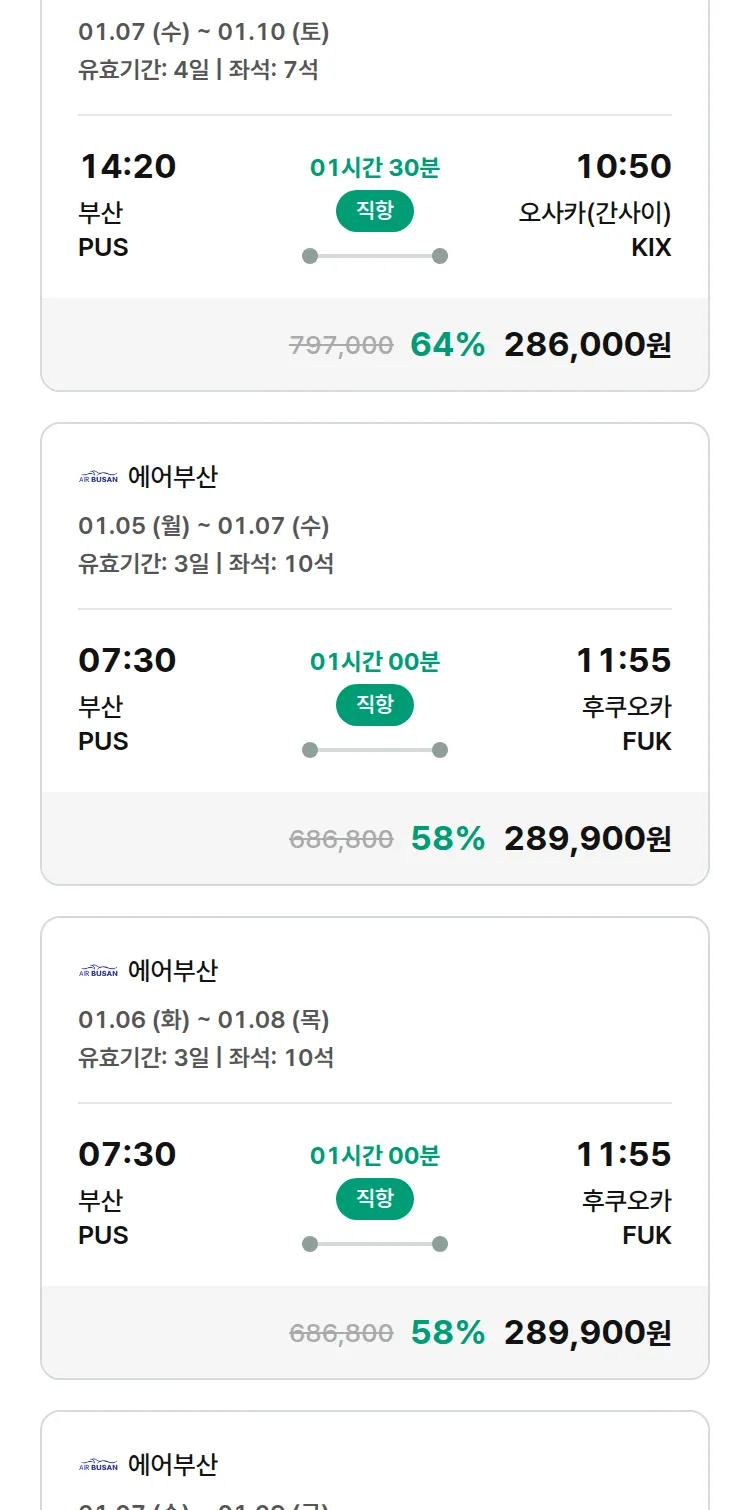Click 58% discount on 01.05 flight
750x1510 pixels.
click(447, 839)
